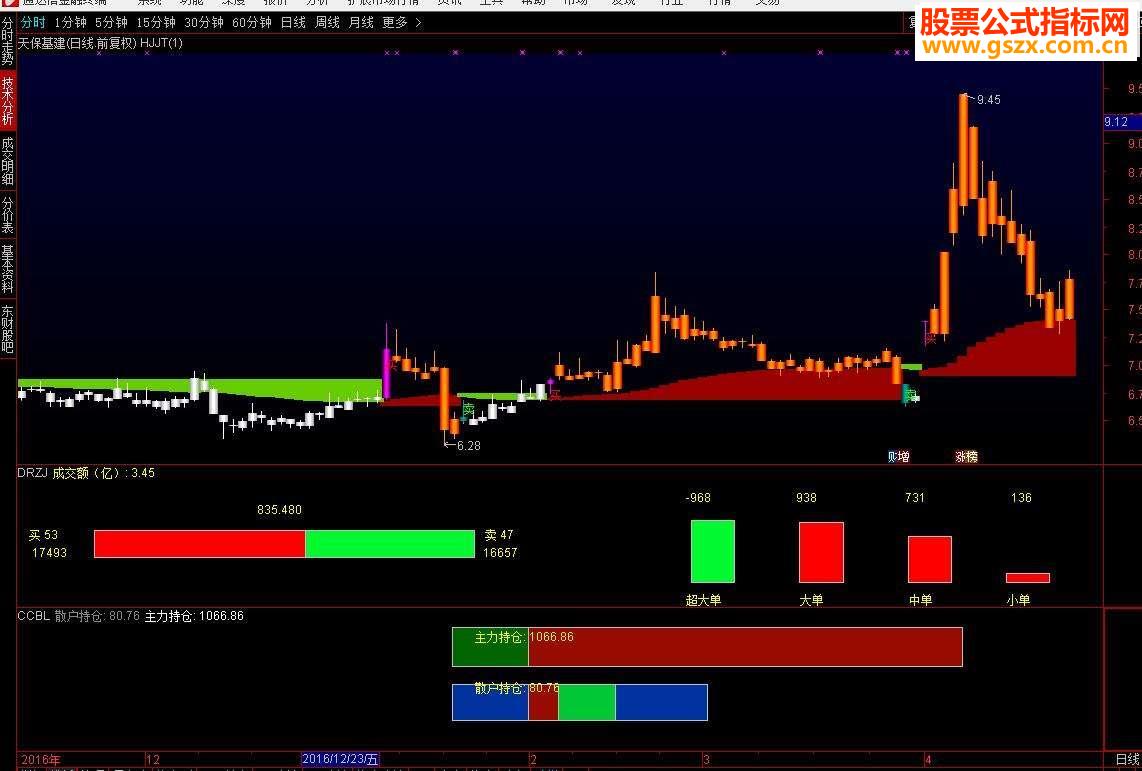This screenshot has width=1142, height=771.
Task: Click the 2016年 axis label
Action: (42, 759)
